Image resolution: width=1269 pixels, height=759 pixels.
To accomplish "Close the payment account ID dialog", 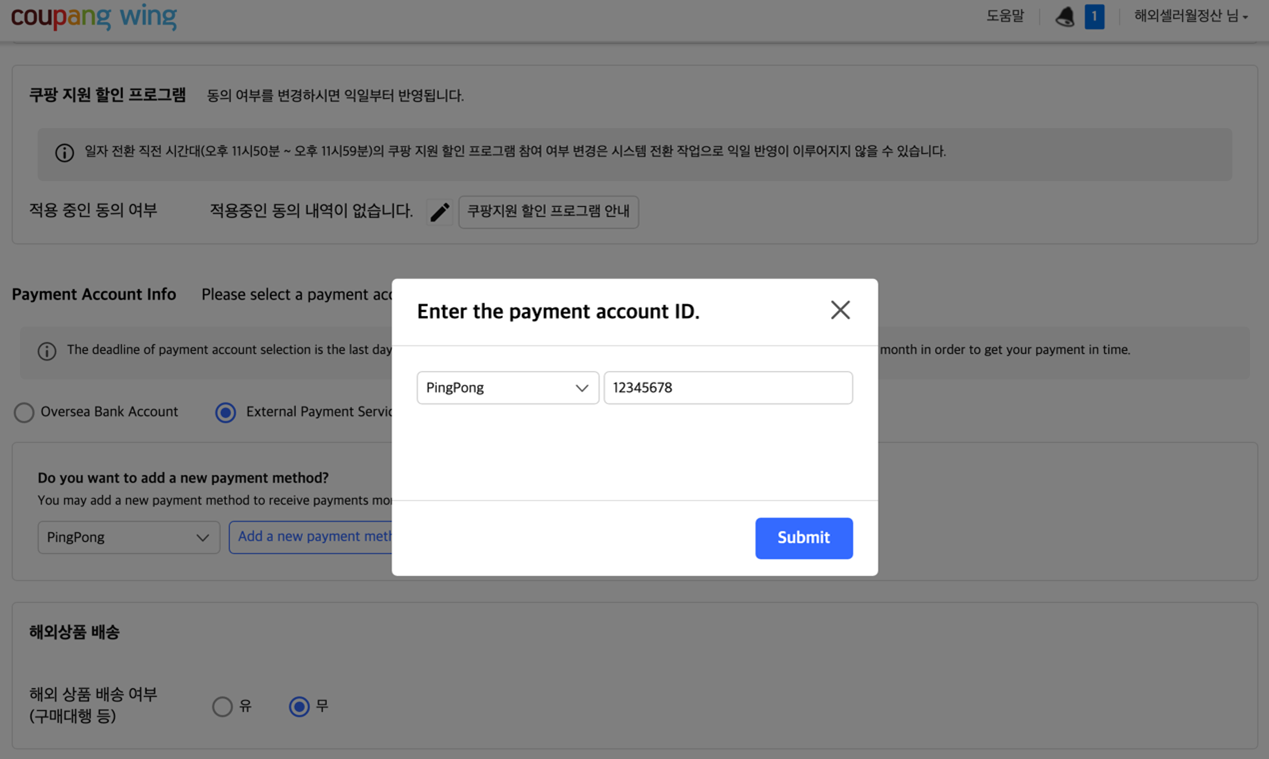I will tap(840, 310).
